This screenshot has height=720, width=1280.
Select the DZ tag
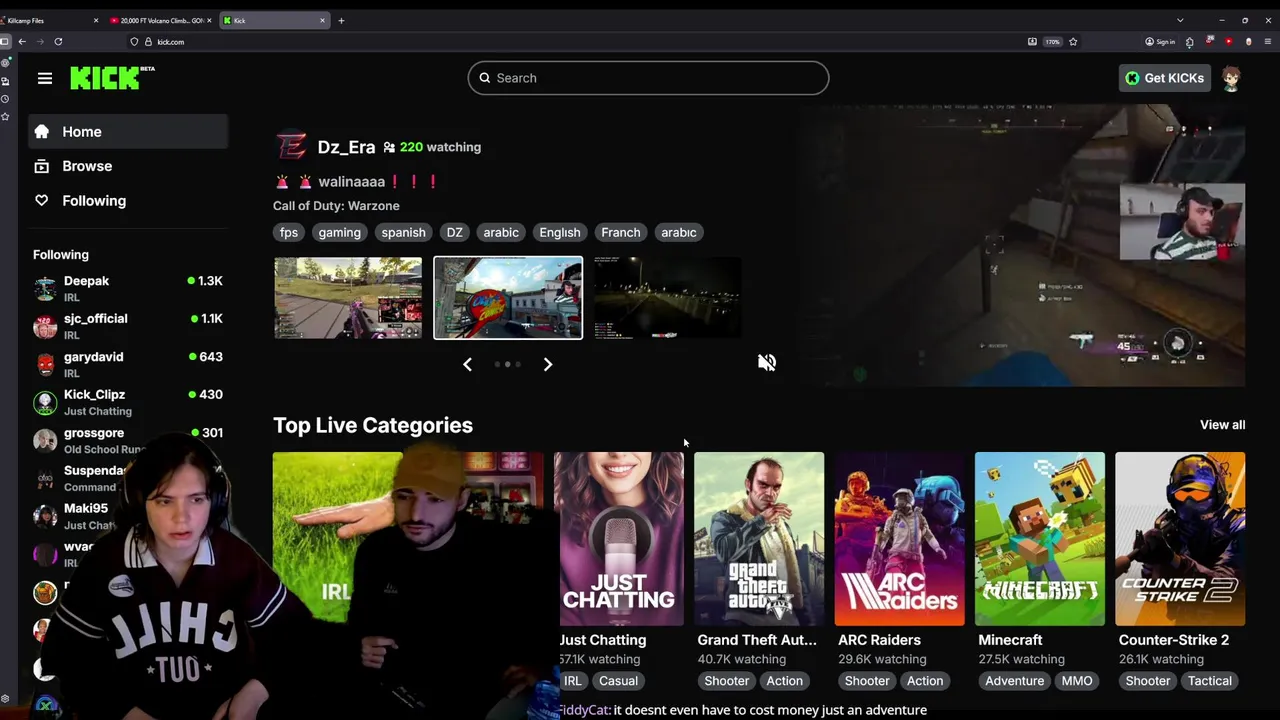point(454,232)
